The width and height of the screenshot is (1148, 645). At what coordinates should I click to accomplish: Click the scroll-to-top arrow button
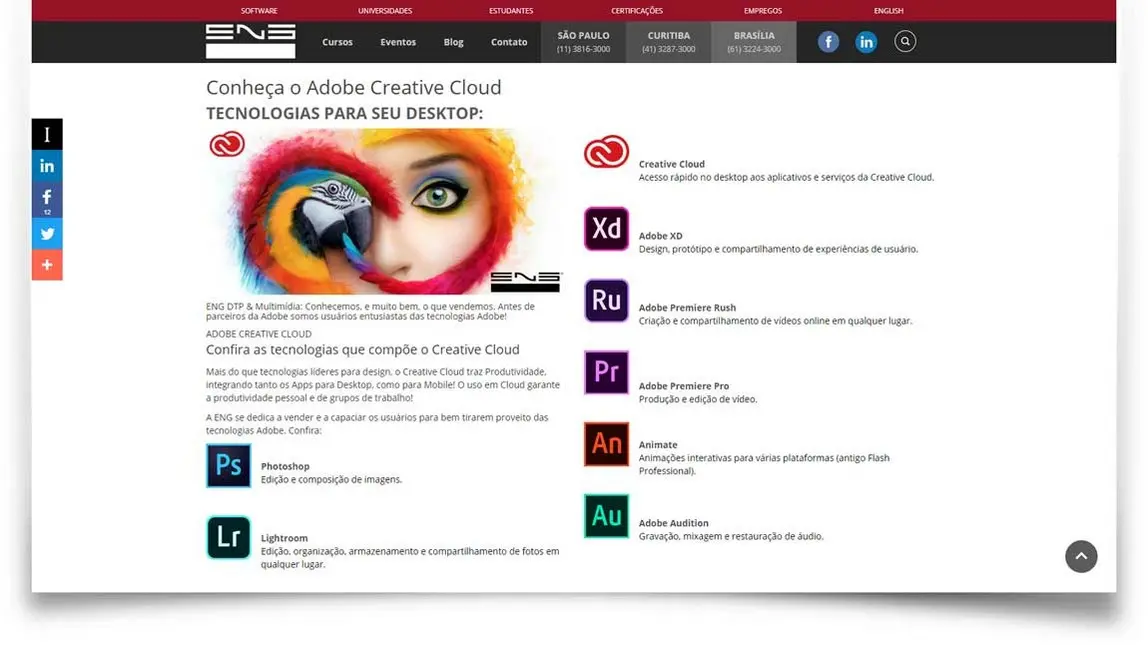(1081, 556)
